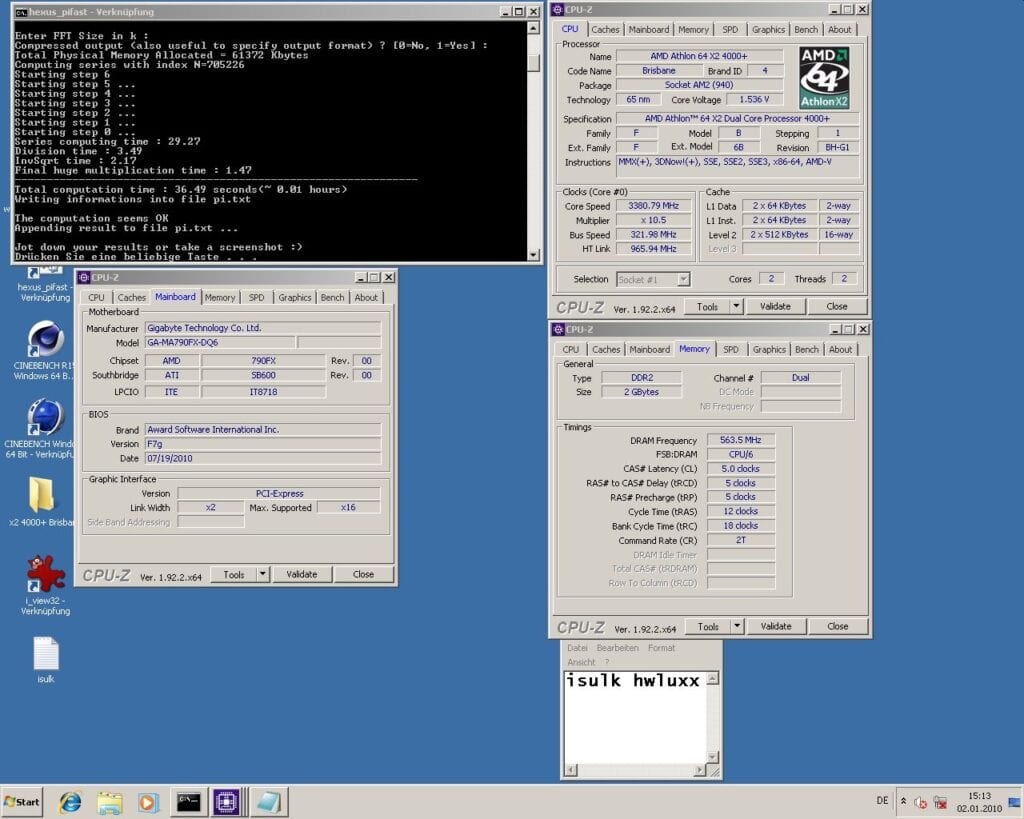Image resolution: width=1024 pixels, height=819 pixels.
Task: Click the network icon in the system tray
Action: pyautogui.click(x=940, y=802)
